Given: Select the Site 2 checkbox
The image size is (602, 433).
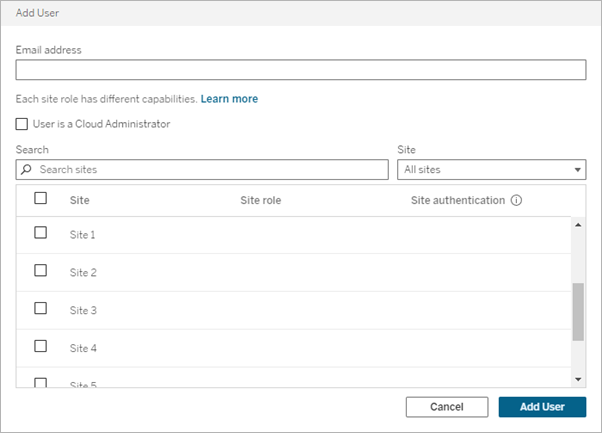Looking at the screenshot, I should (x=41, y=271).
